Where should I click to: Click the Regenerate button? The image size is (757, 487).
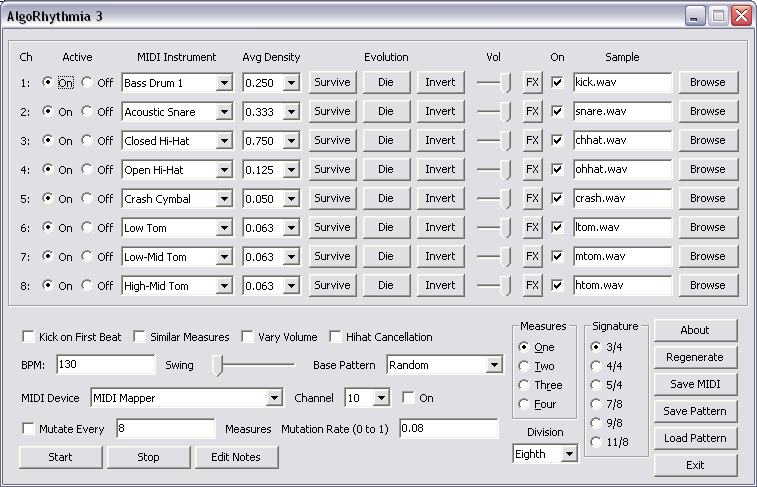coord(694,357)
